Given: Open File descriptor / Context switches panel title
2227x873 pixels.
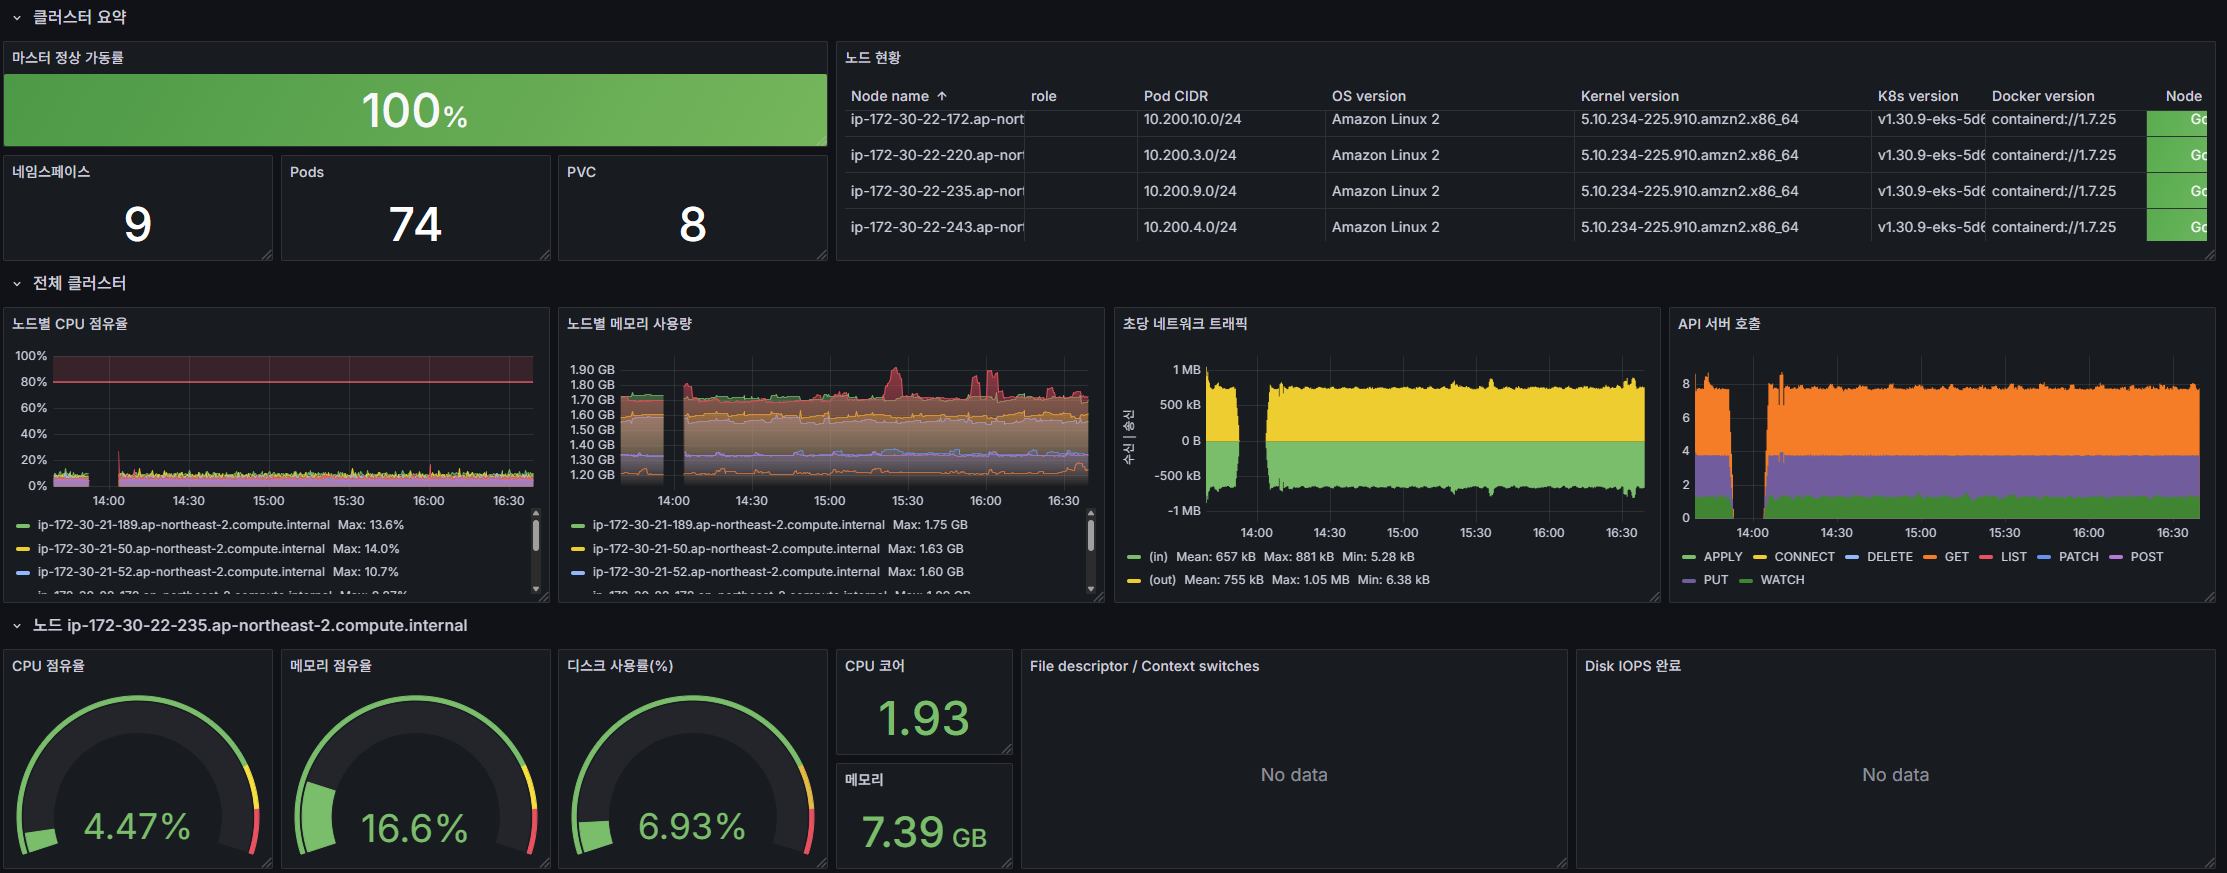Looking at the screenshot, I should 1144,666.
